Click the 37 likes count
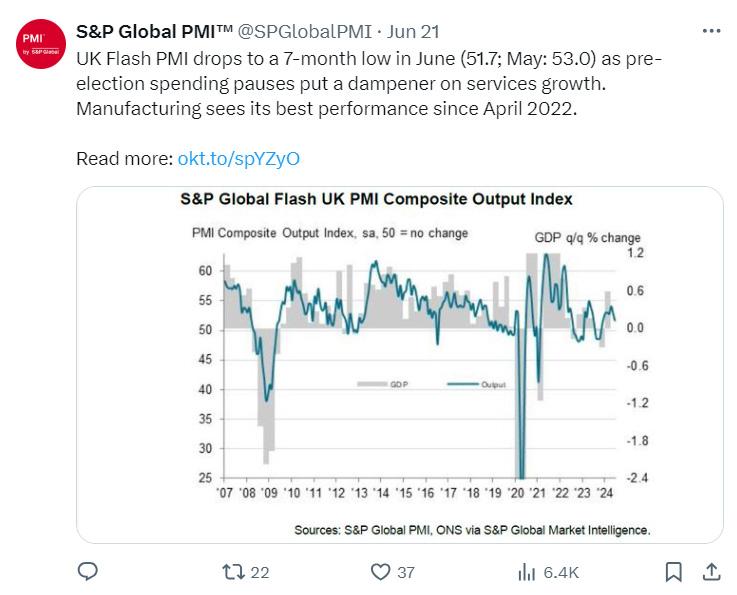 coord(406,572)
